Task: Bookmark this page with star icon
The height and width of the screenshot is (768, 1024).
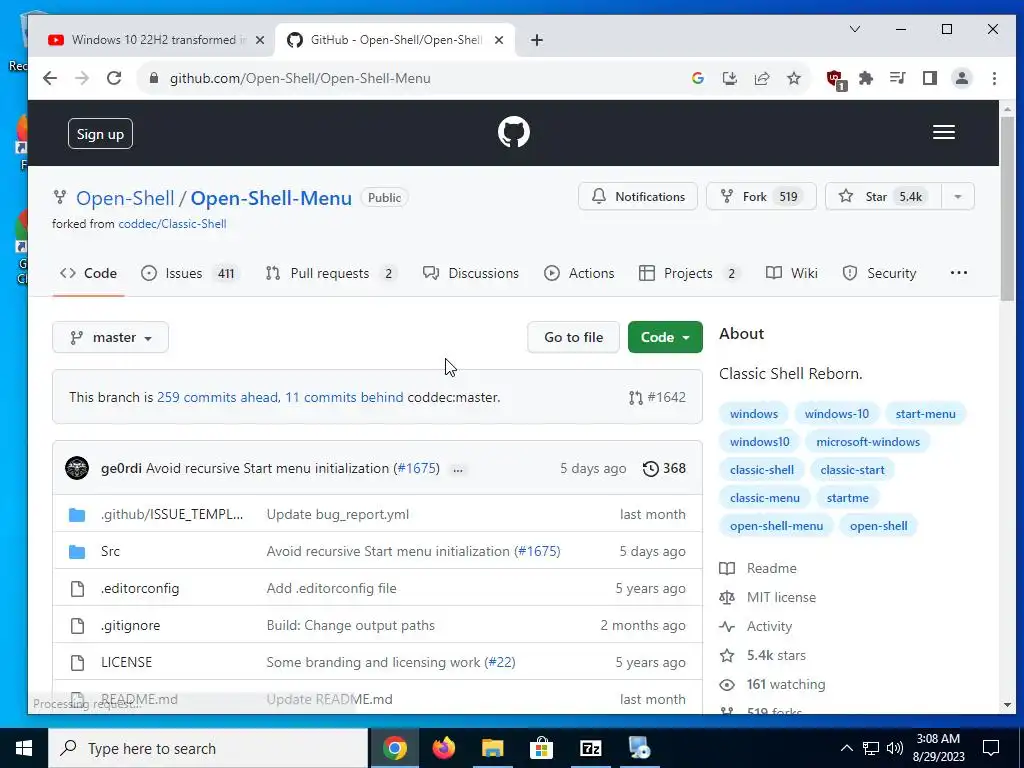Action: [x=793, y=78]
